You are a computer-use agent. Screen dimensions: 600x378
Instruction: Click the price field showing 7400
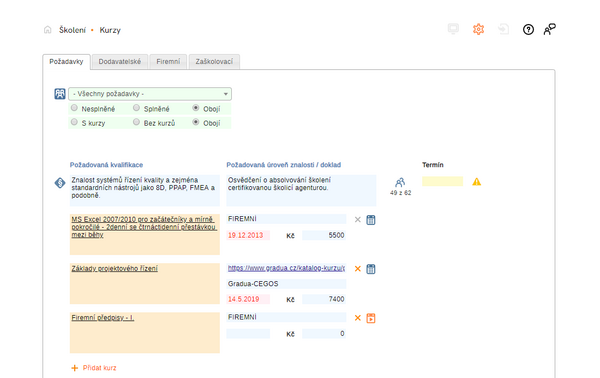(x=324, y=299)
